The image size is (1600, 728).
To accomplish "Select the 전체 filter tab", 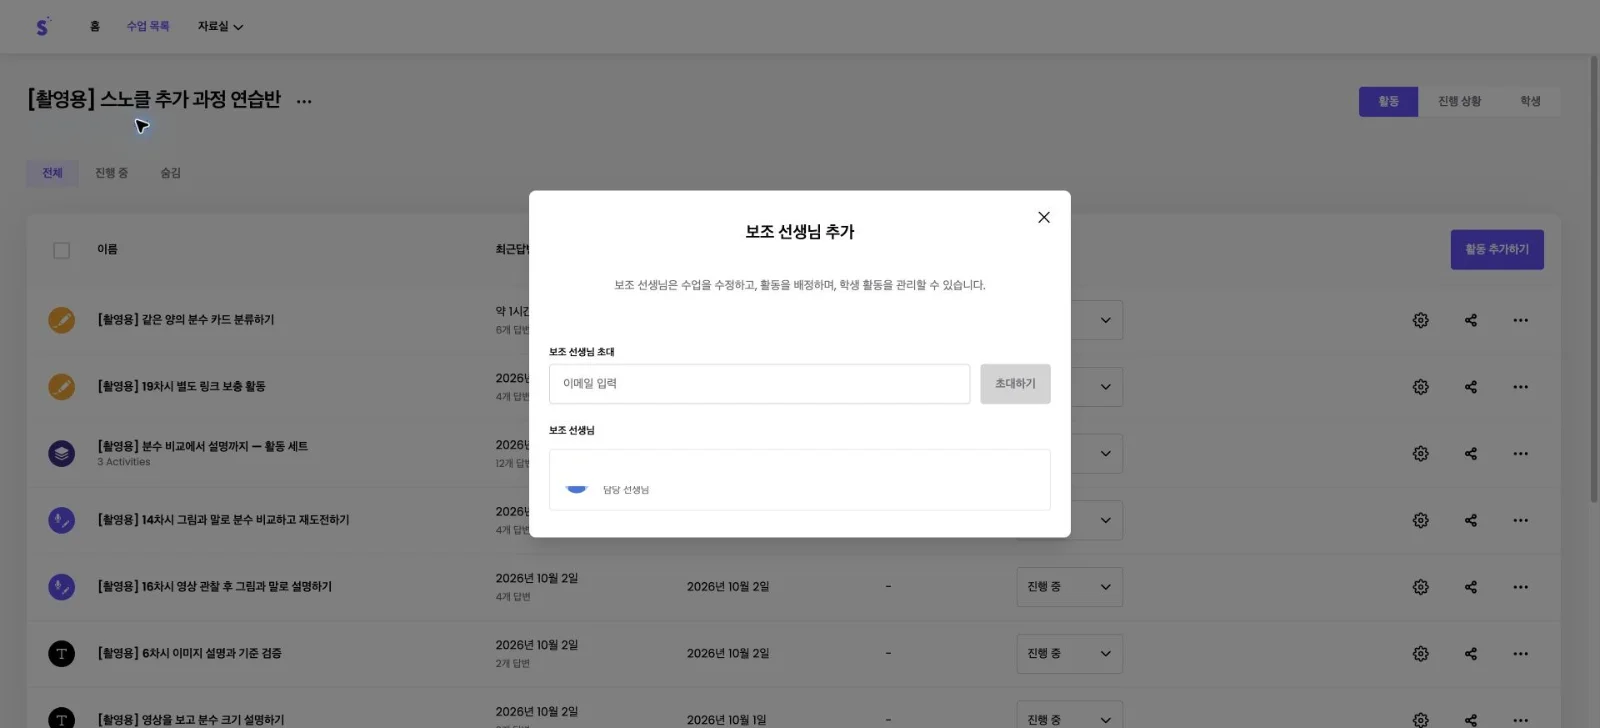I will [x=52, y=173].
